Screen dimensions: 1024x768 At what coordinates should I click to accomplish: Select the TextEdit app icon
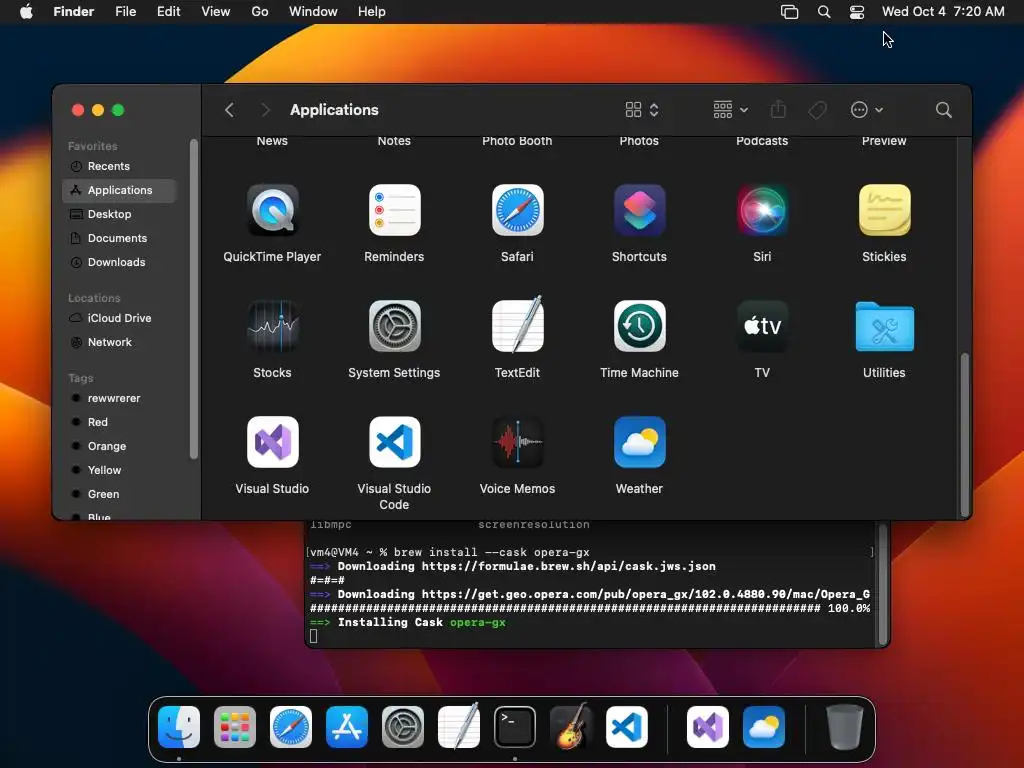point(517,326)
